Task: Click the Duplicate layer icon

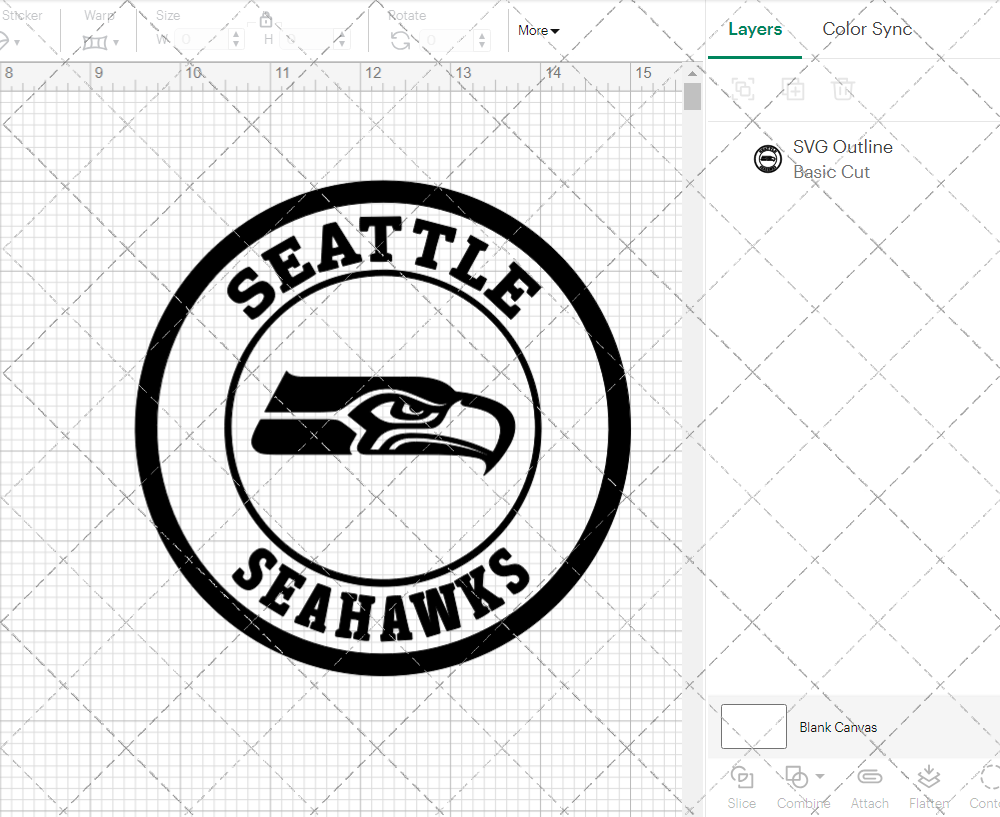Action: coord(793,89)
